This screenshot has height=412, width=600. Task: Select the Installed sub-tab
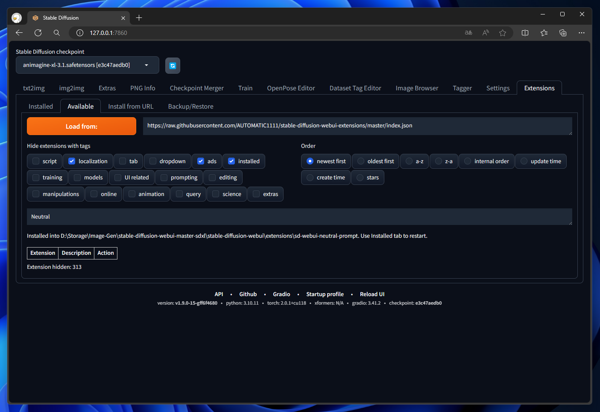(x=41, y=106)
